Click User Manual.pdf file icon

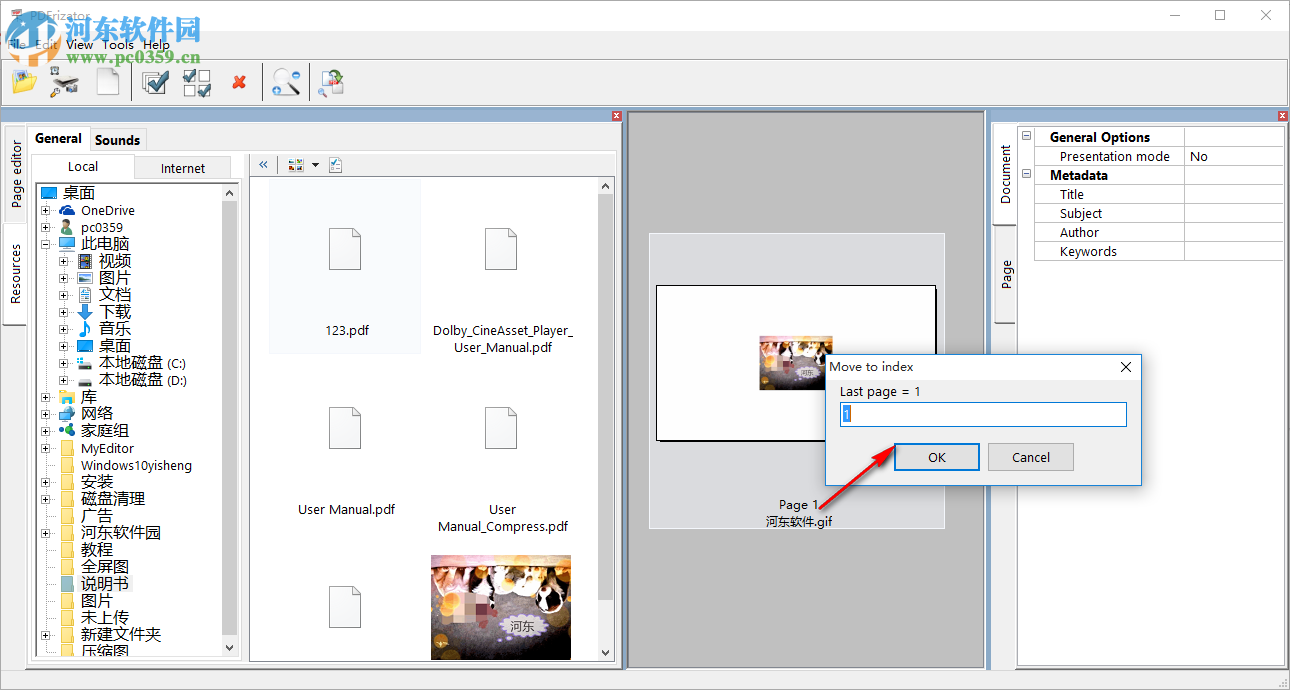pos(345,428)
